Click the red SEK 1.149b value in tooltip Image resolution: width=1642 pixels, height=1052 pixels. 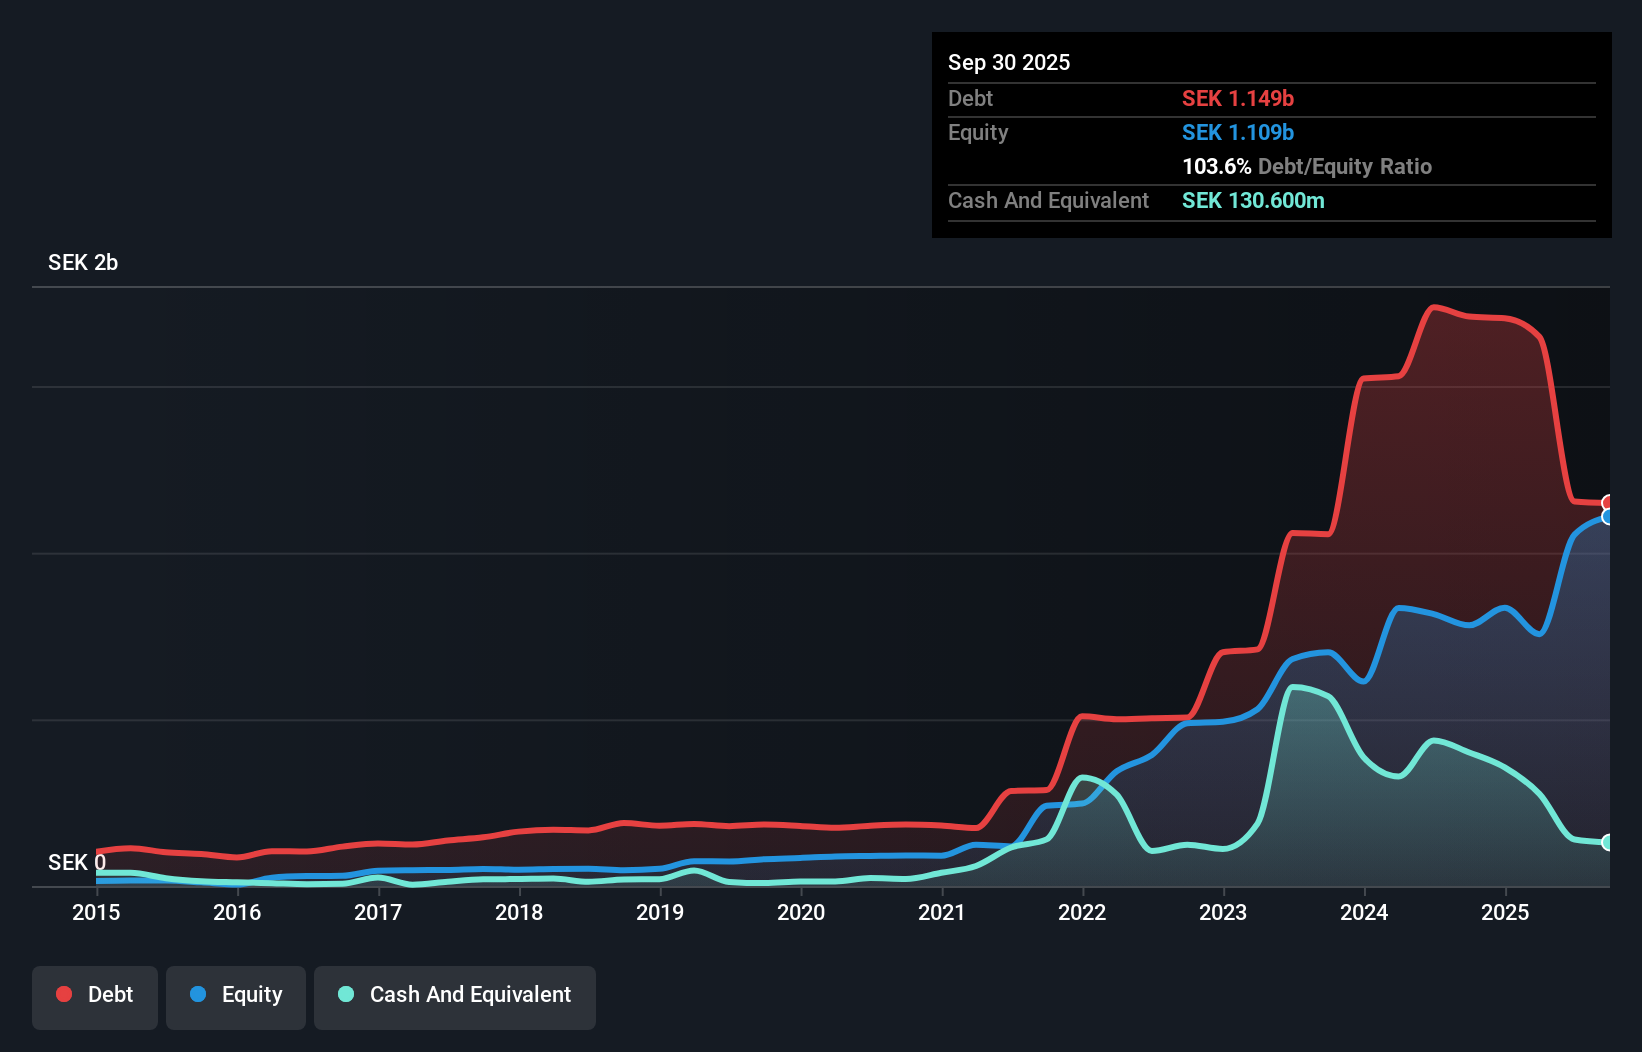click(x=1238, y=99)
